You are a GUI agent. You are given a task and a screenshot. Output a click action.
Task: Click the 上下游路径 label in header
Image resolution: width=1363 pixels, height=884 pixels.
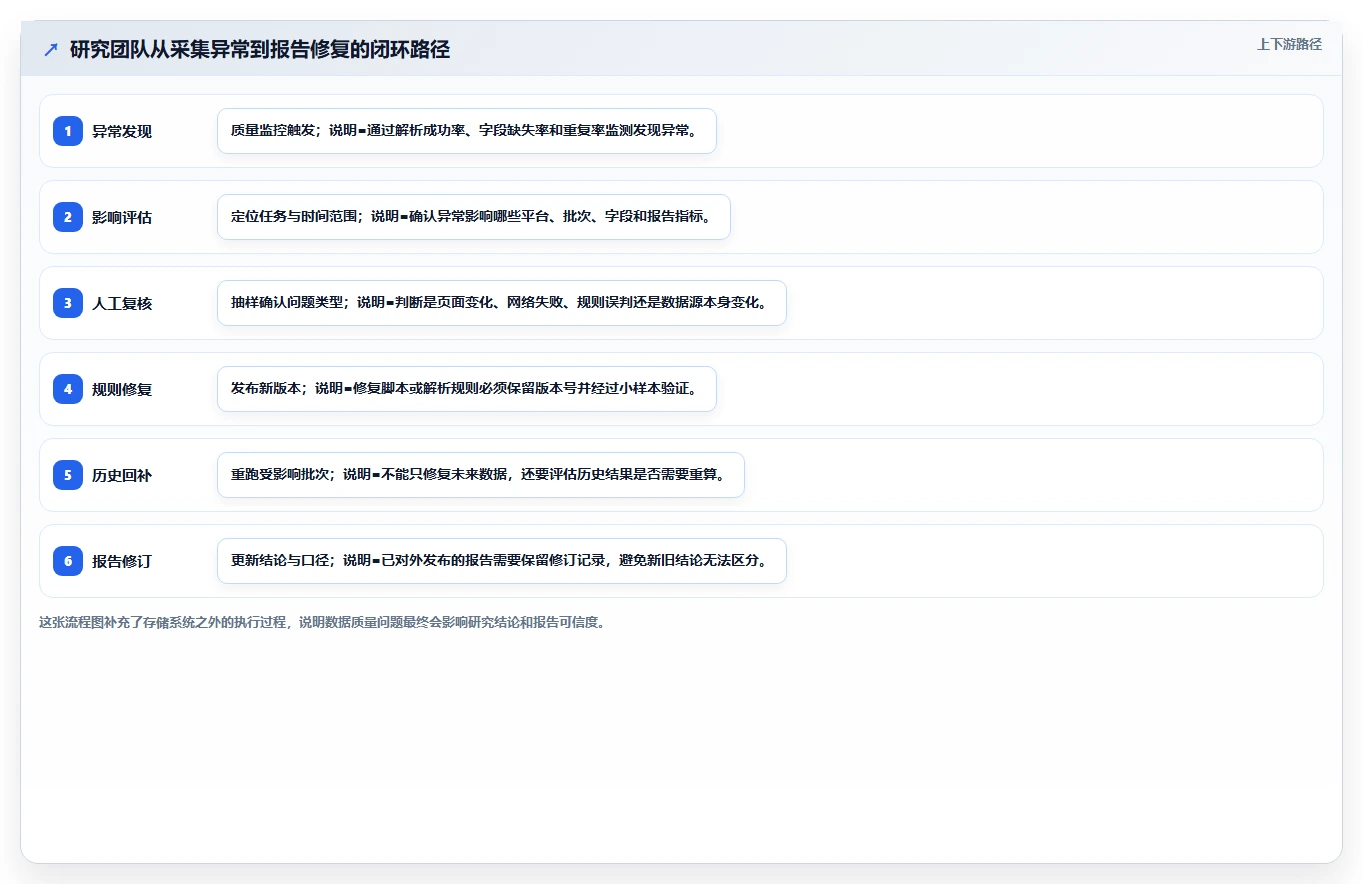1289,44
